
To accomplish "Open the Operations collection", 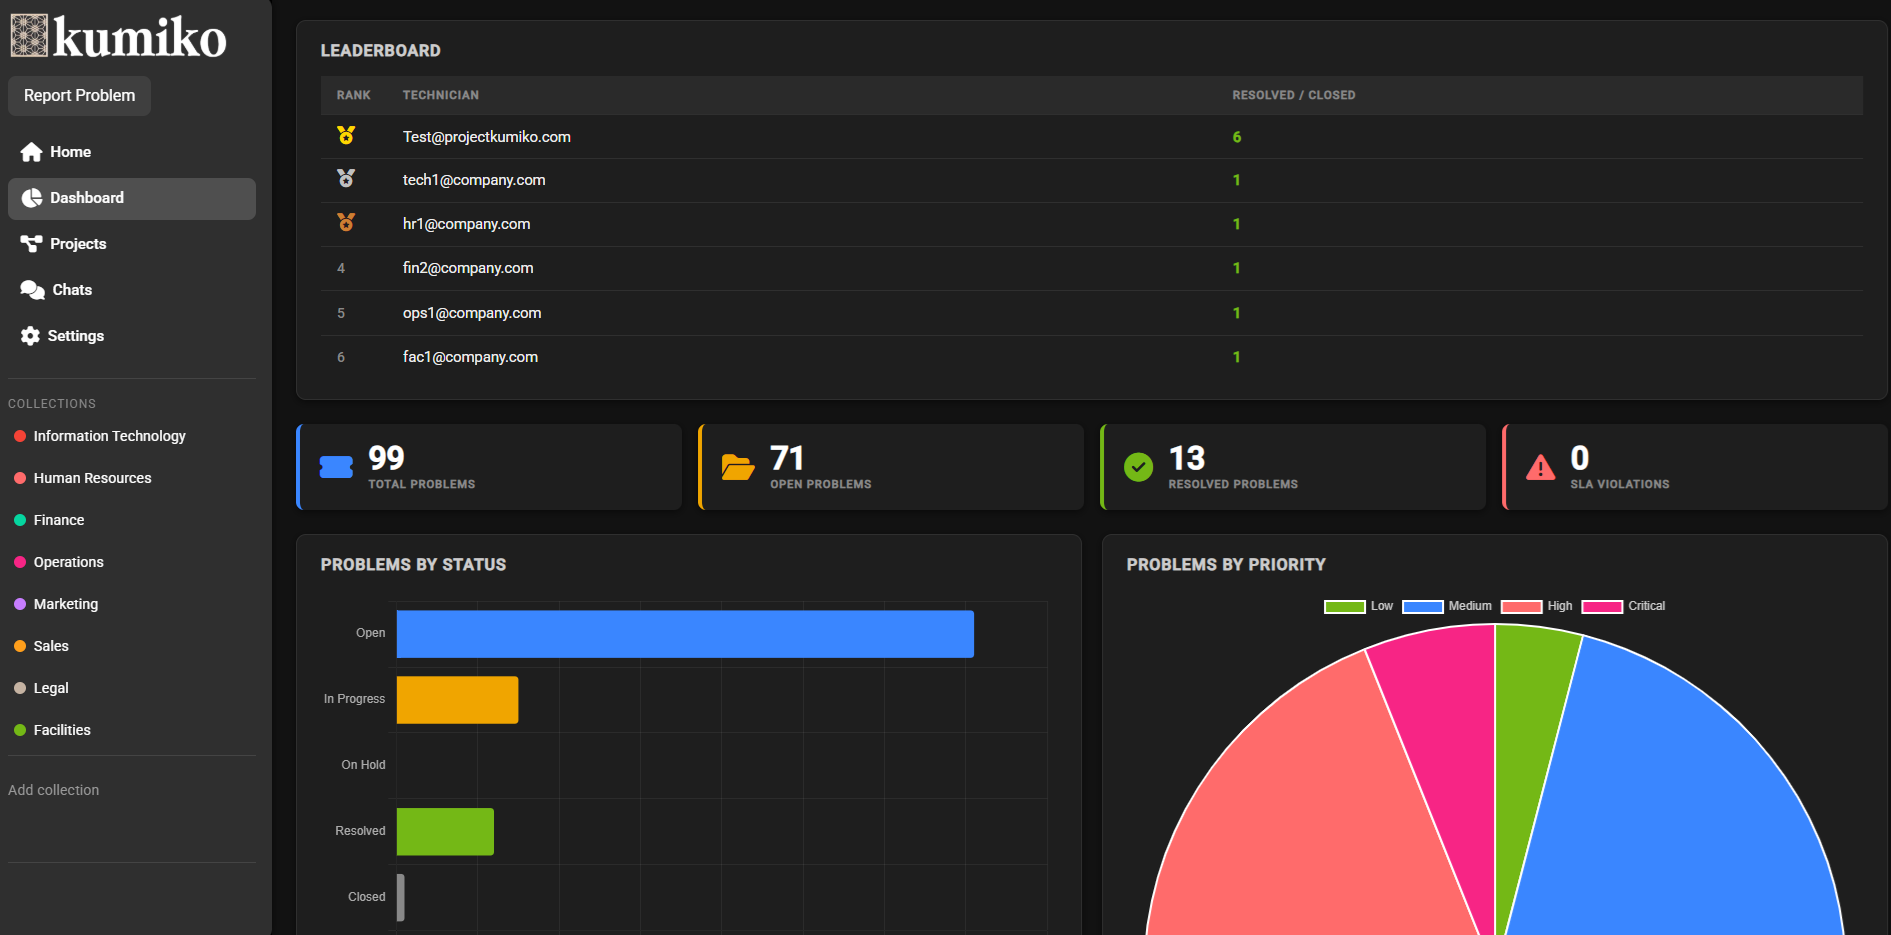I will (69, 562).
